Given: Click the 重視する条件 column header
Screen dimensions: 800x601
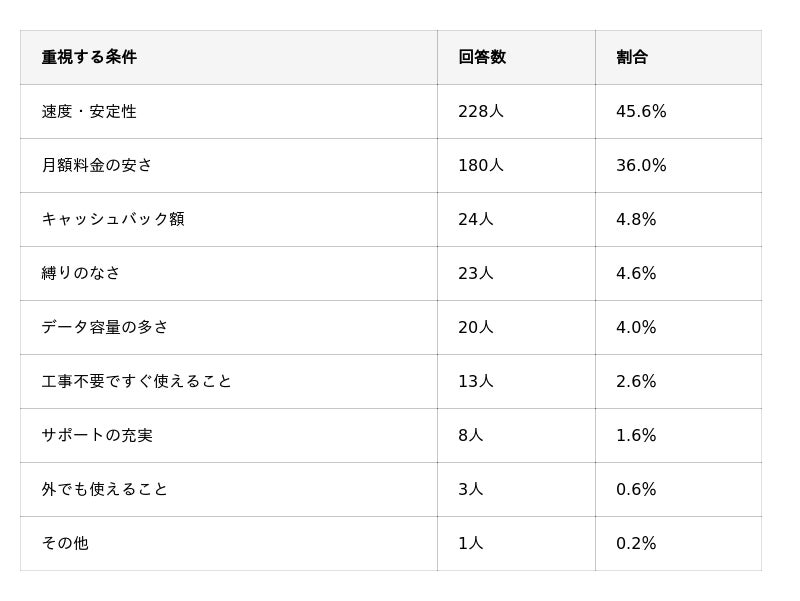Looking at the screenshot, I should (x=89, y=57).
